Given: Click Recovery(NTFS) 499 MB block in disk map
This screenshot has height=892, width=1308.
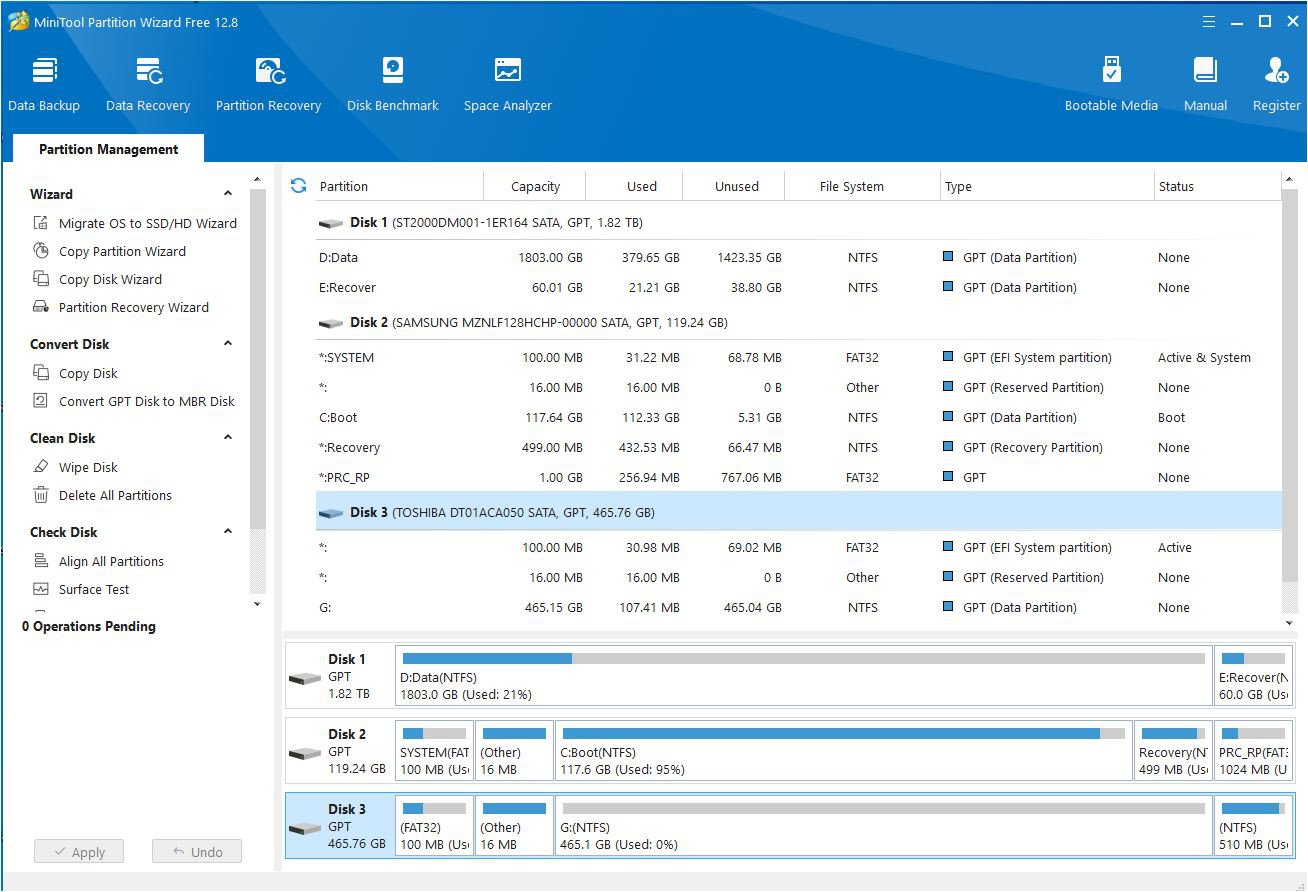Looking at the screenshot, I should [1173, 751].
